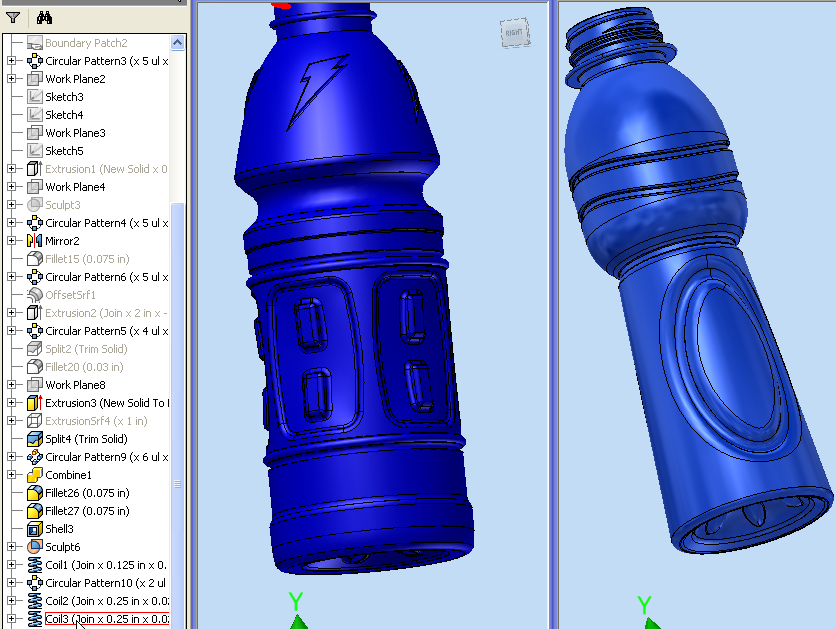Screen dimensions: 836x629
Task: Click the filter funnel icon in browser
Action: tap(13, 18)
